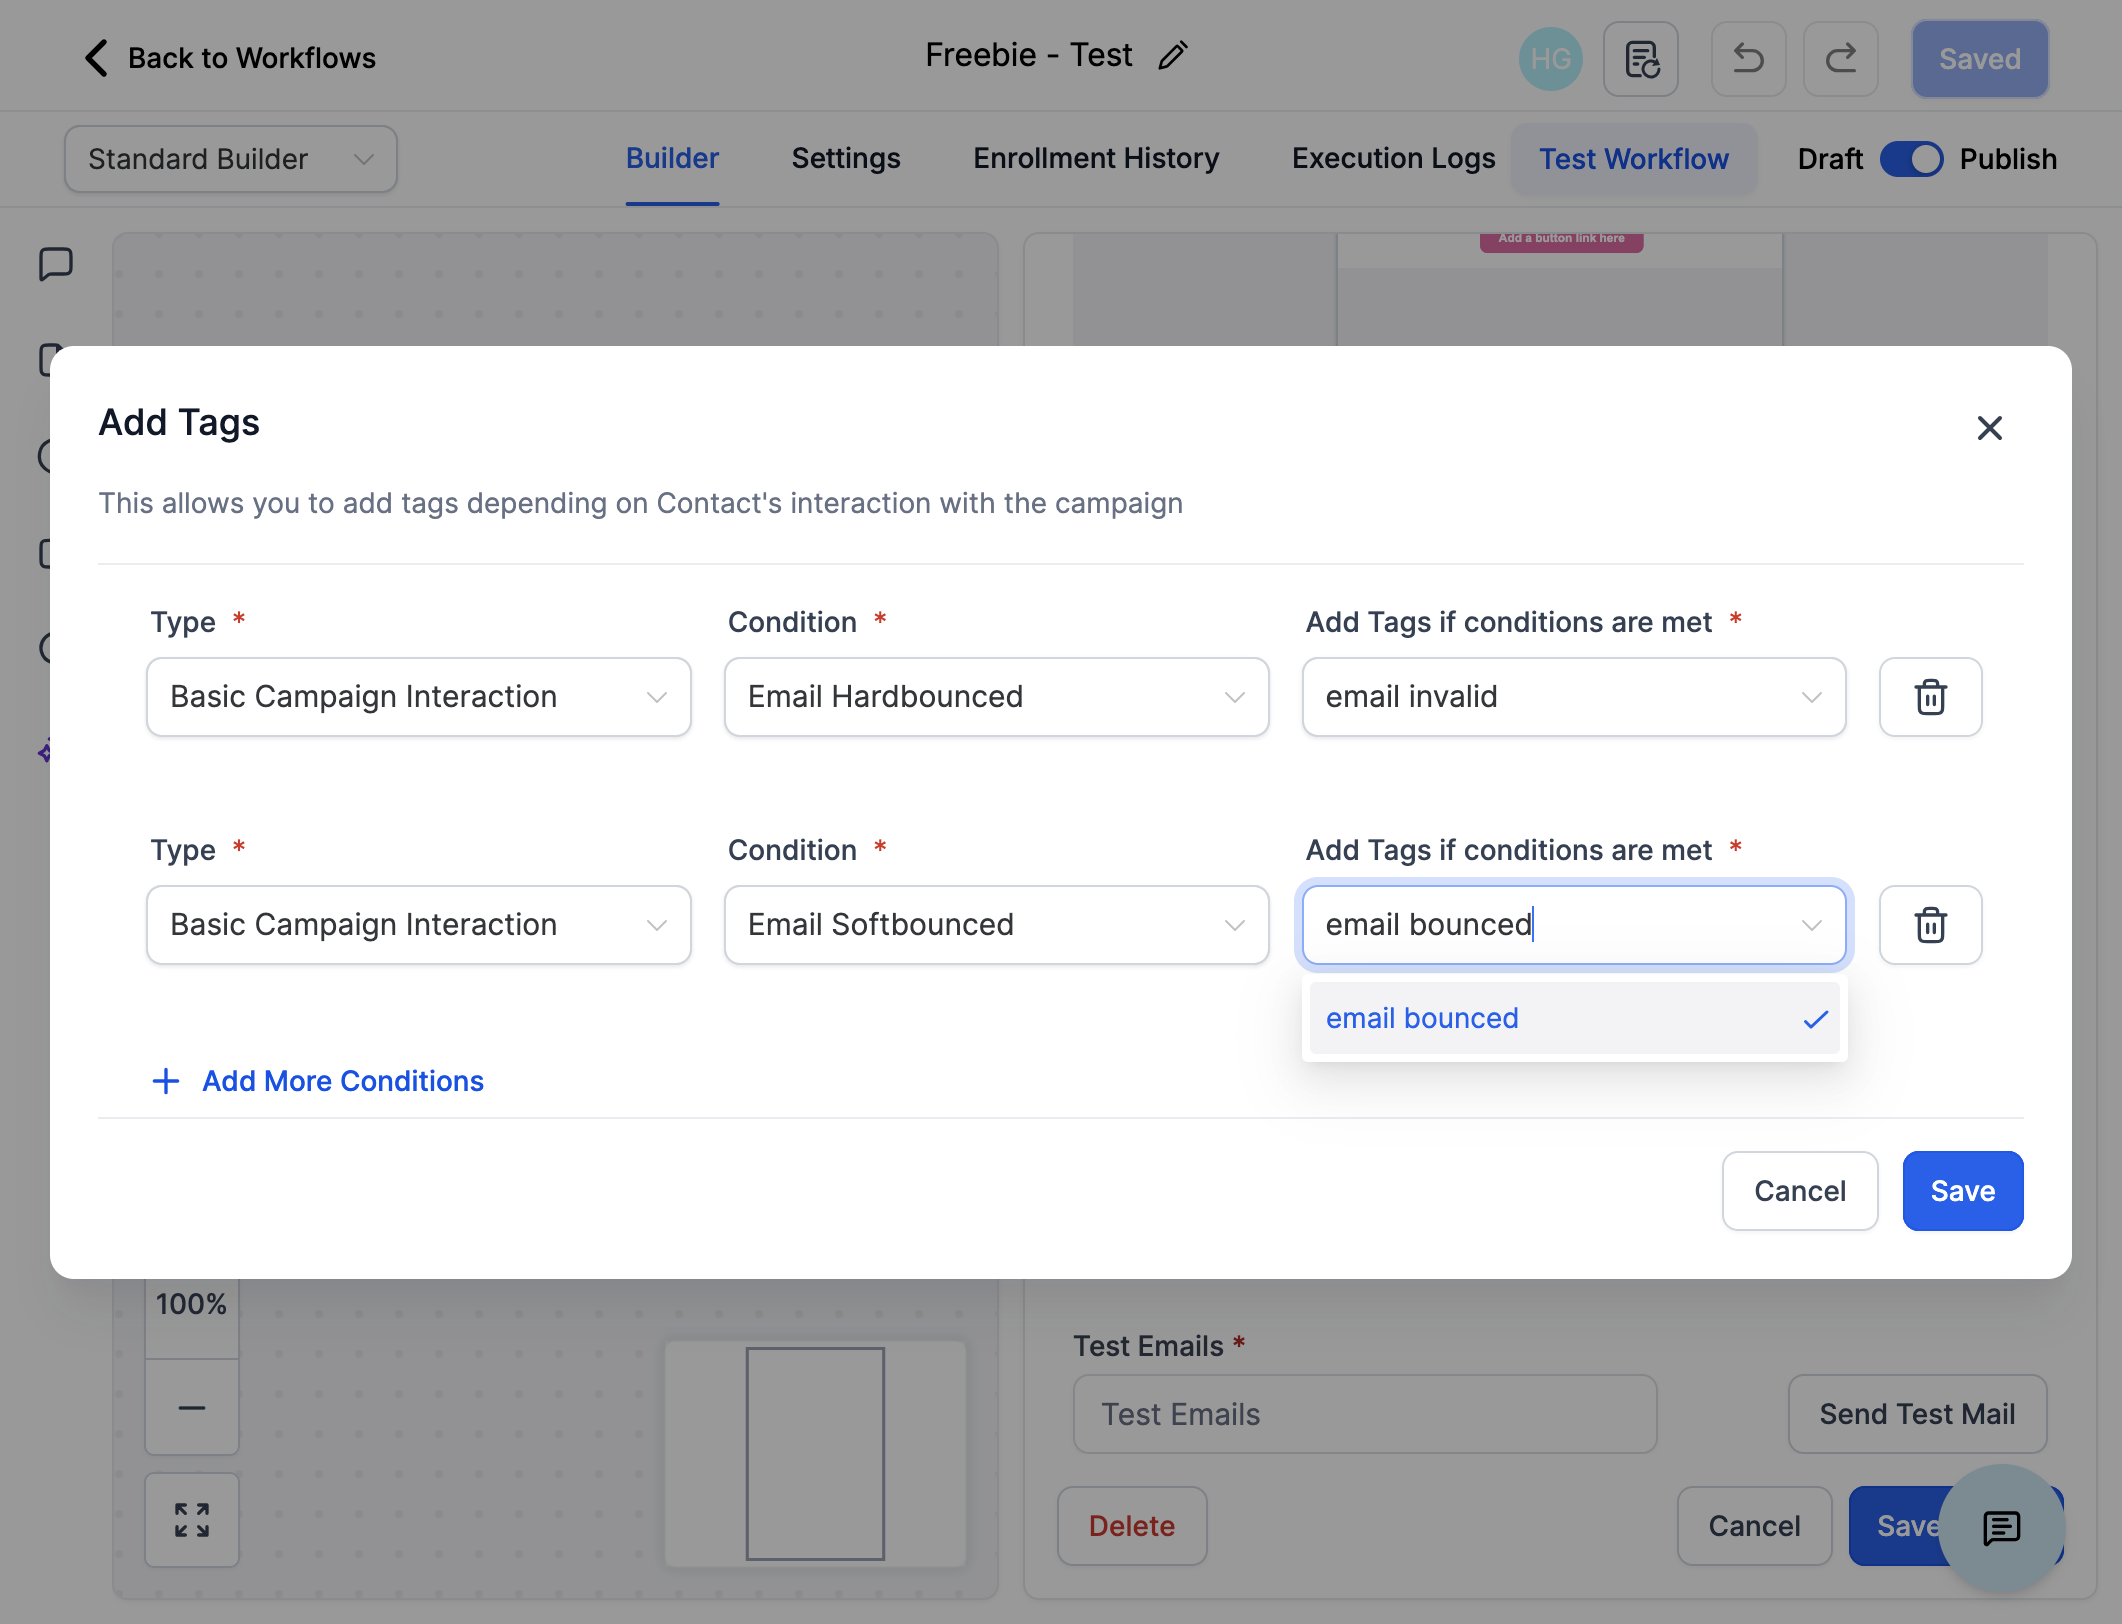Click the red Delete button
This screenshot has width=2122, height=1624.
click(x=1132, y=1526)
